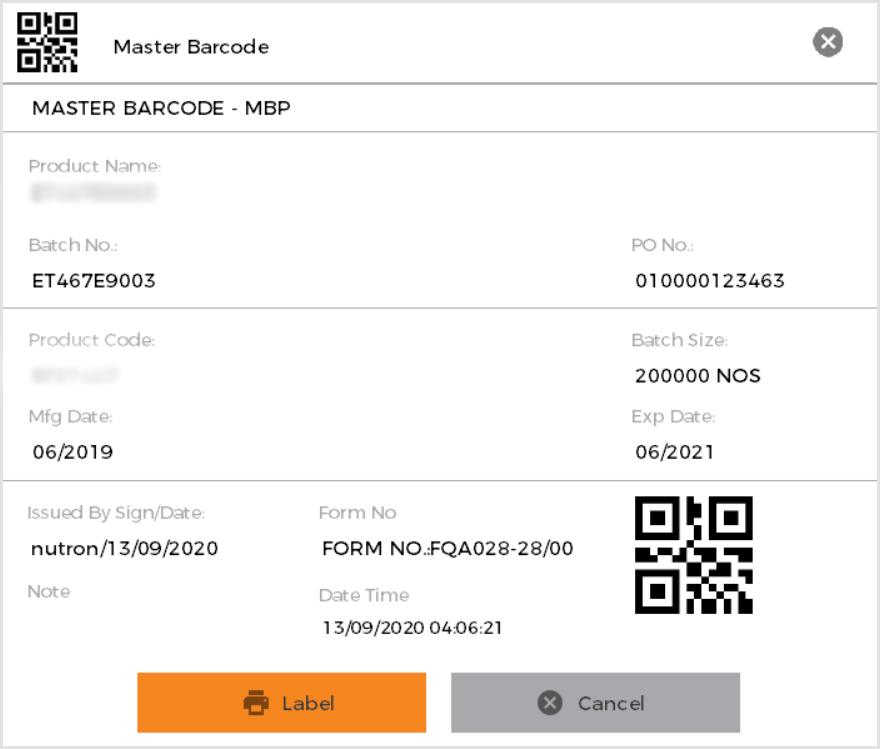Image resolution: width=880 pixels, height=749 pixels.
Task: Select the Batch Size field showing 200000 NOS
Action: (697, 376)
